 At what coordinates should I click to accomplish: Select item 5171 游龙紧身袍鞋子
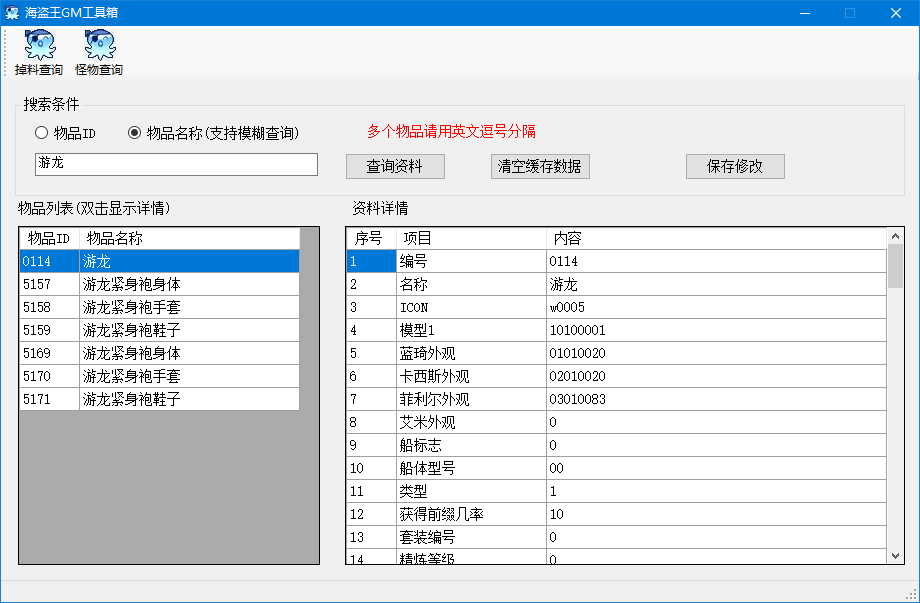pyautogui.click(x=150, y=399)
